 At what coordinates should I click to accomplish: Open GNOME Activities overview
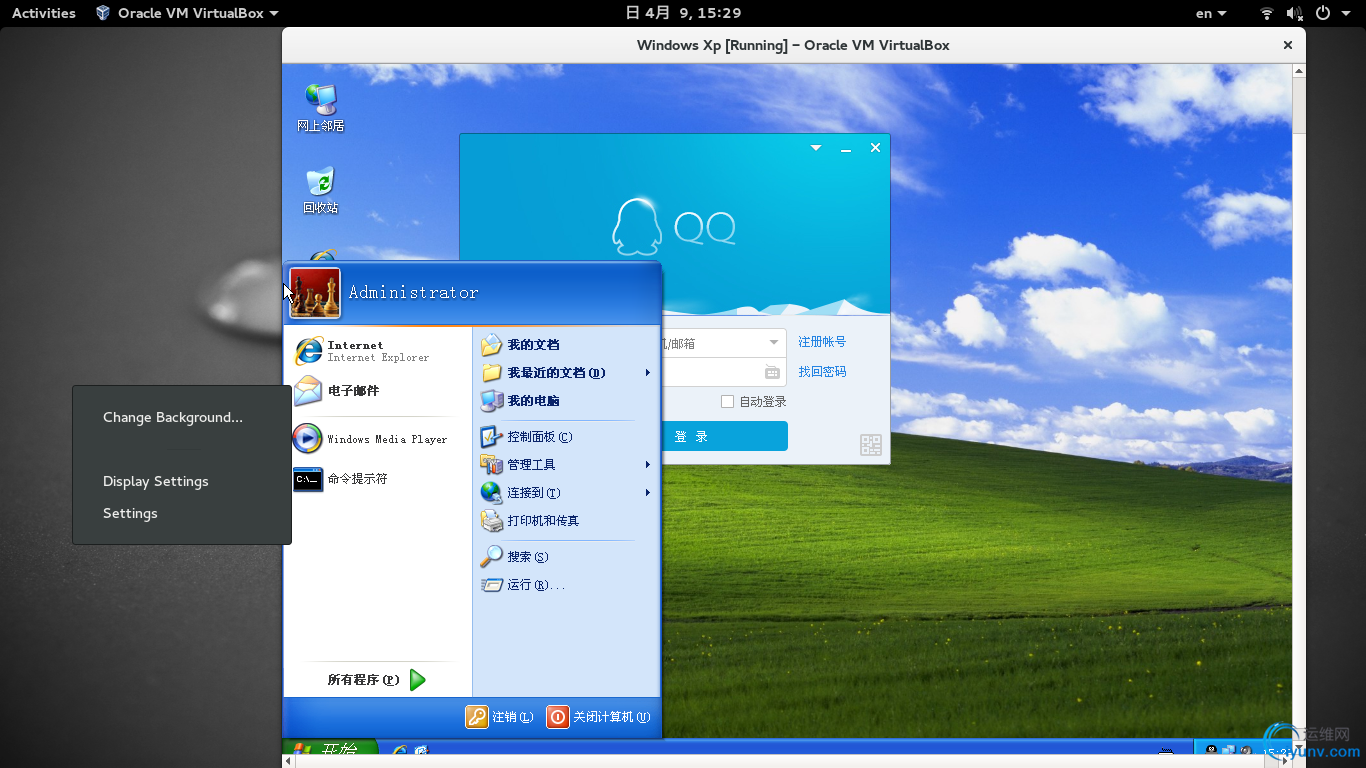click(44, 13)
